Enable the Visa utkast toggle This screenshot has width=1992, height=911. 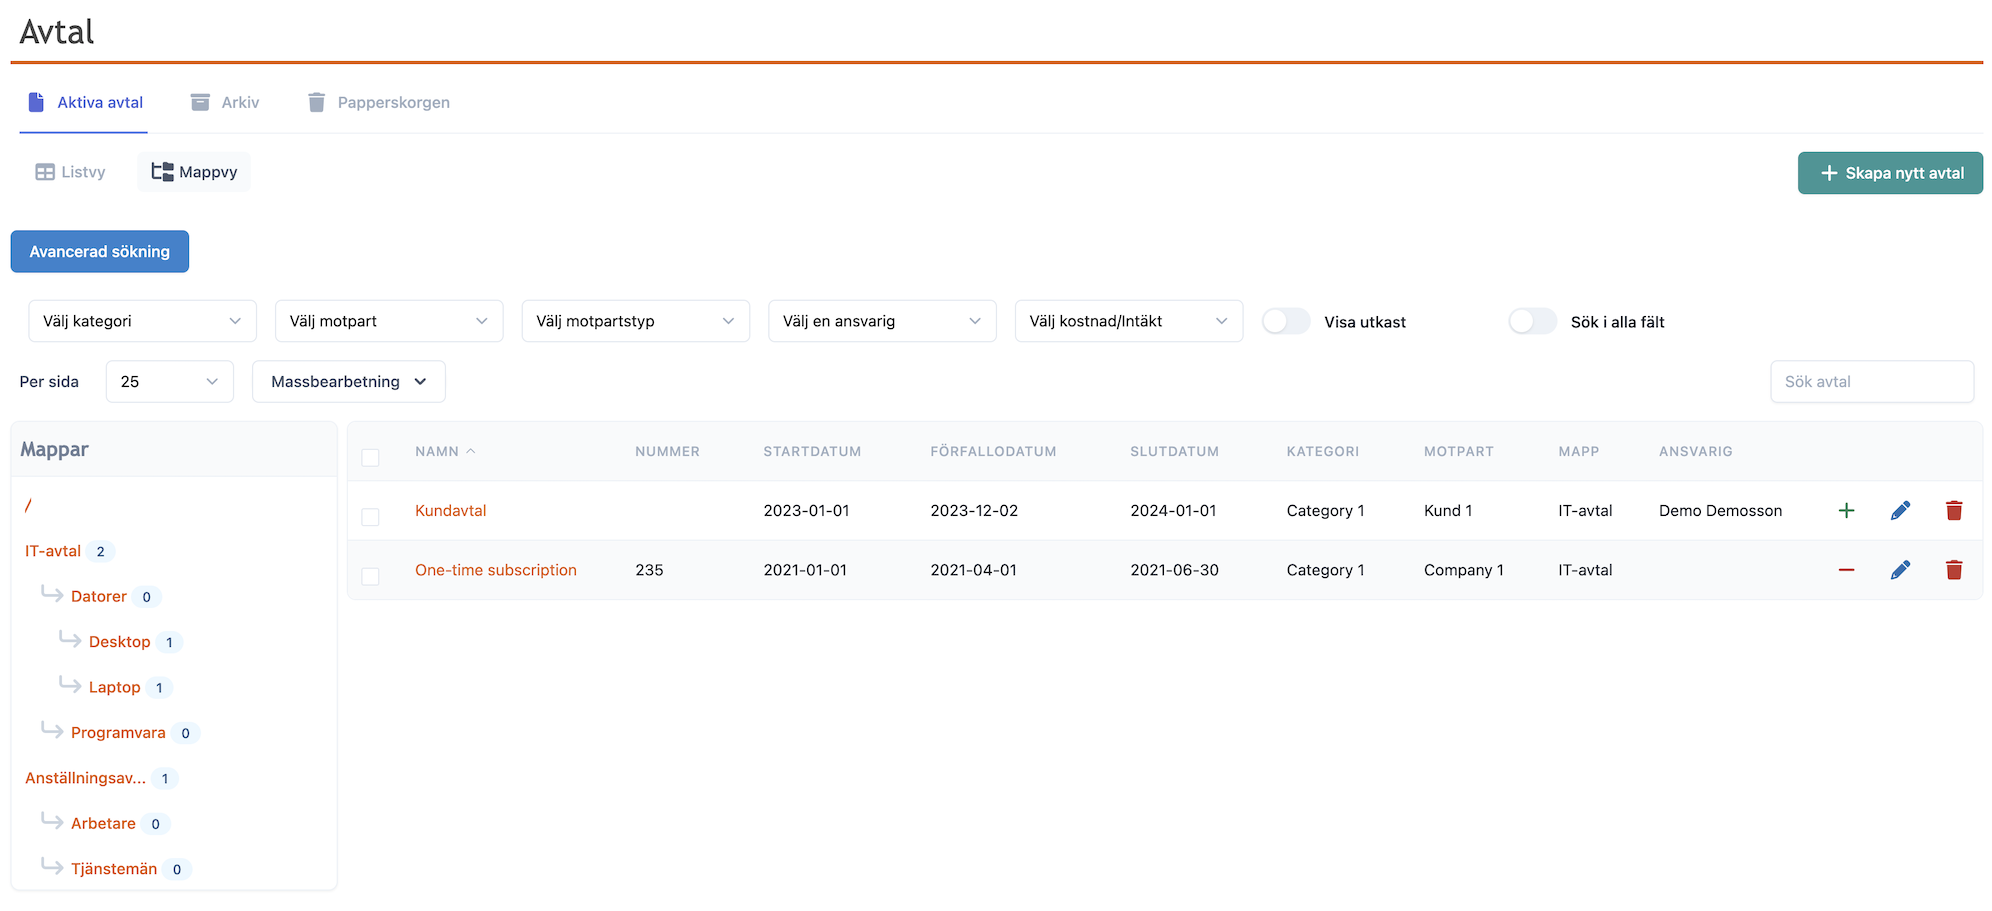pos(1285,321)
